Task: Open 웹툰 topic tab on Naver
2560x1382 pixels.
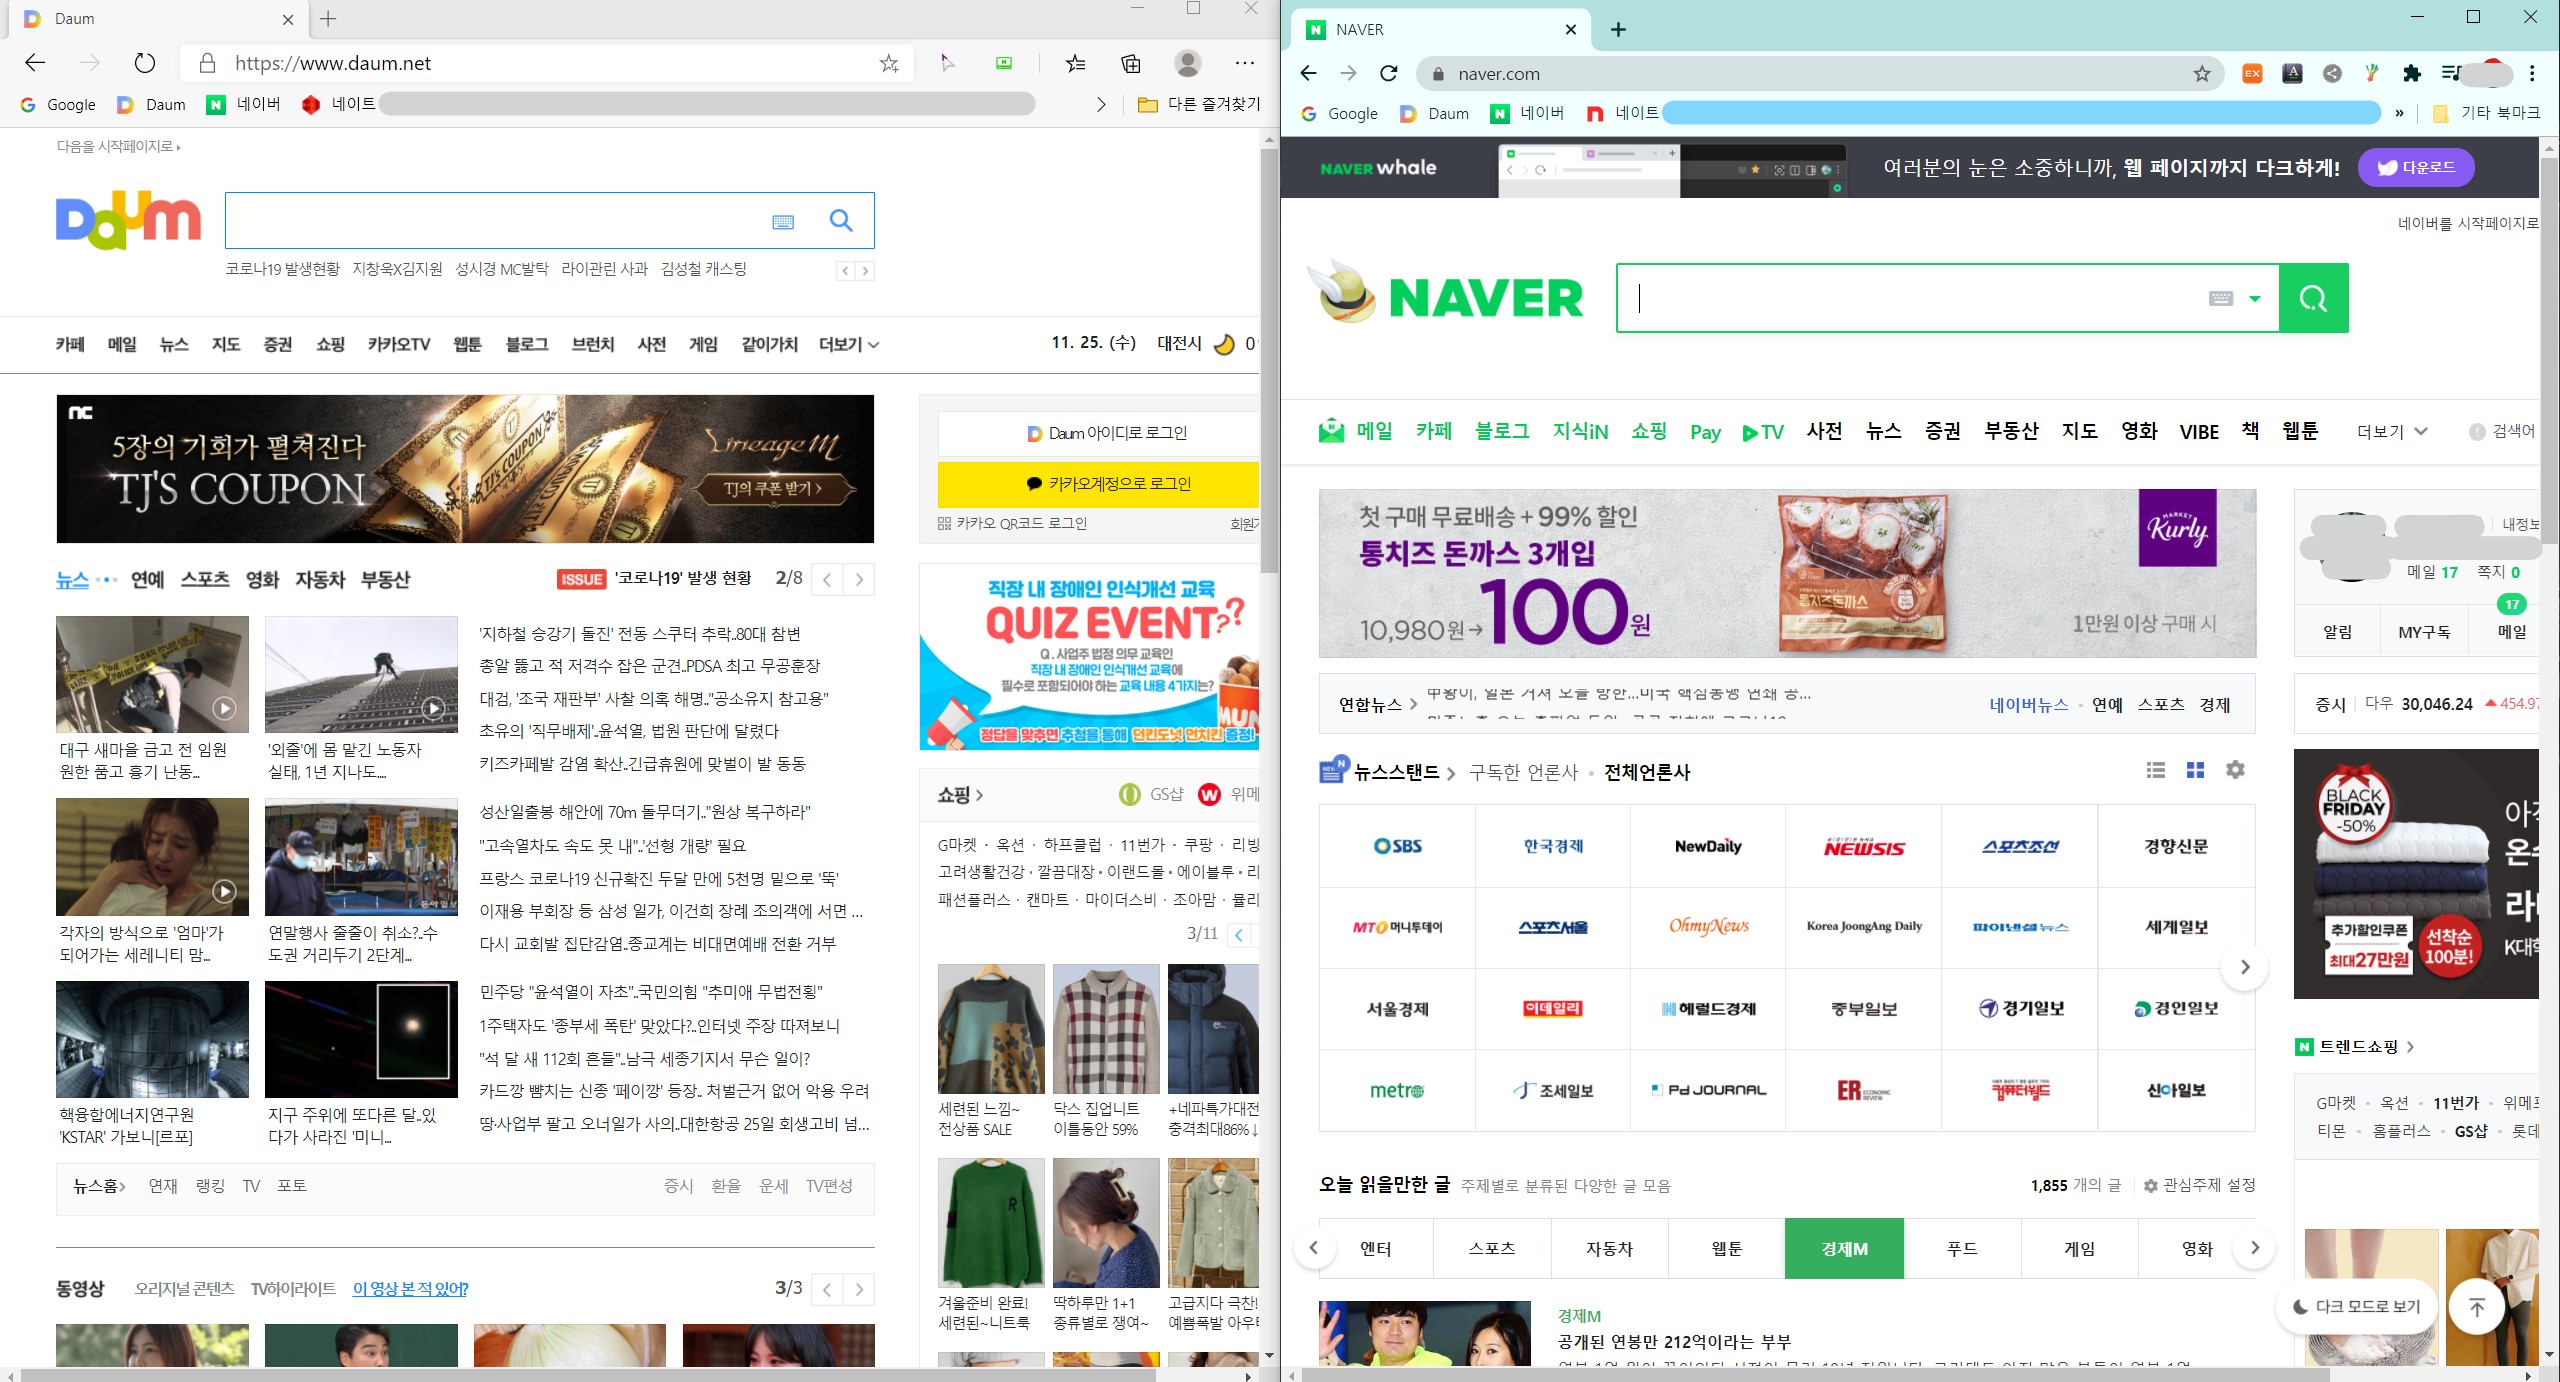Action: 1727,1248
